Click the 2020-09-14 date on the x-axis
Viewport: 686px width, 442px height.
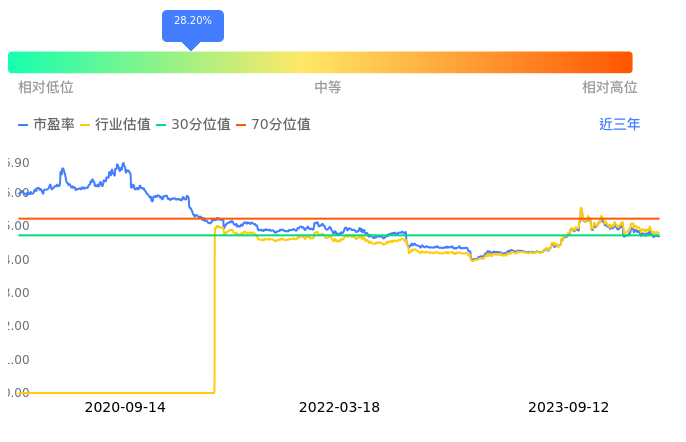125,407
